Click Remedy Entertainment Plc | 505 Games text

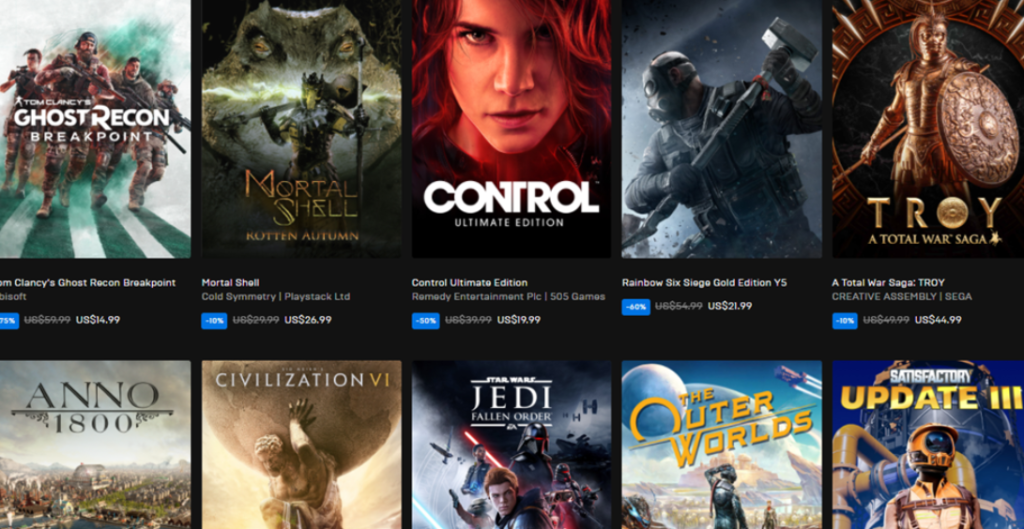pos(508,297)
